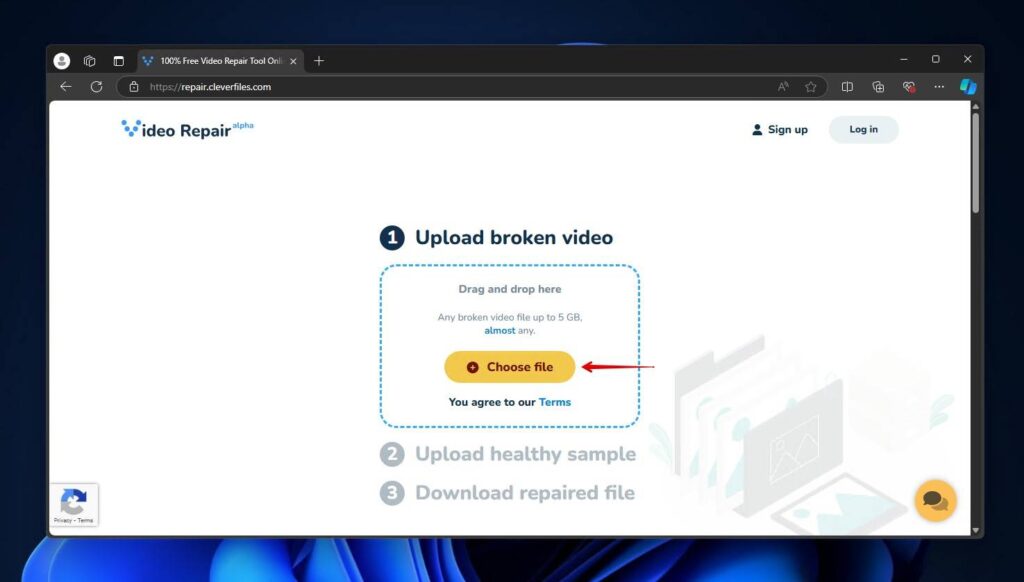Click the Log in button
1024x582 pixels.
(862, 129)
